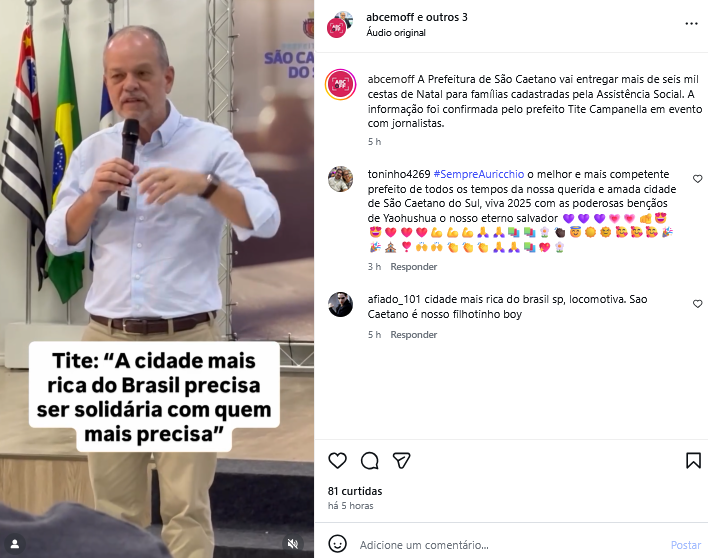View the 81 curtidas list
The width and height of the screenshot is (708, 558).
point(355,491)
